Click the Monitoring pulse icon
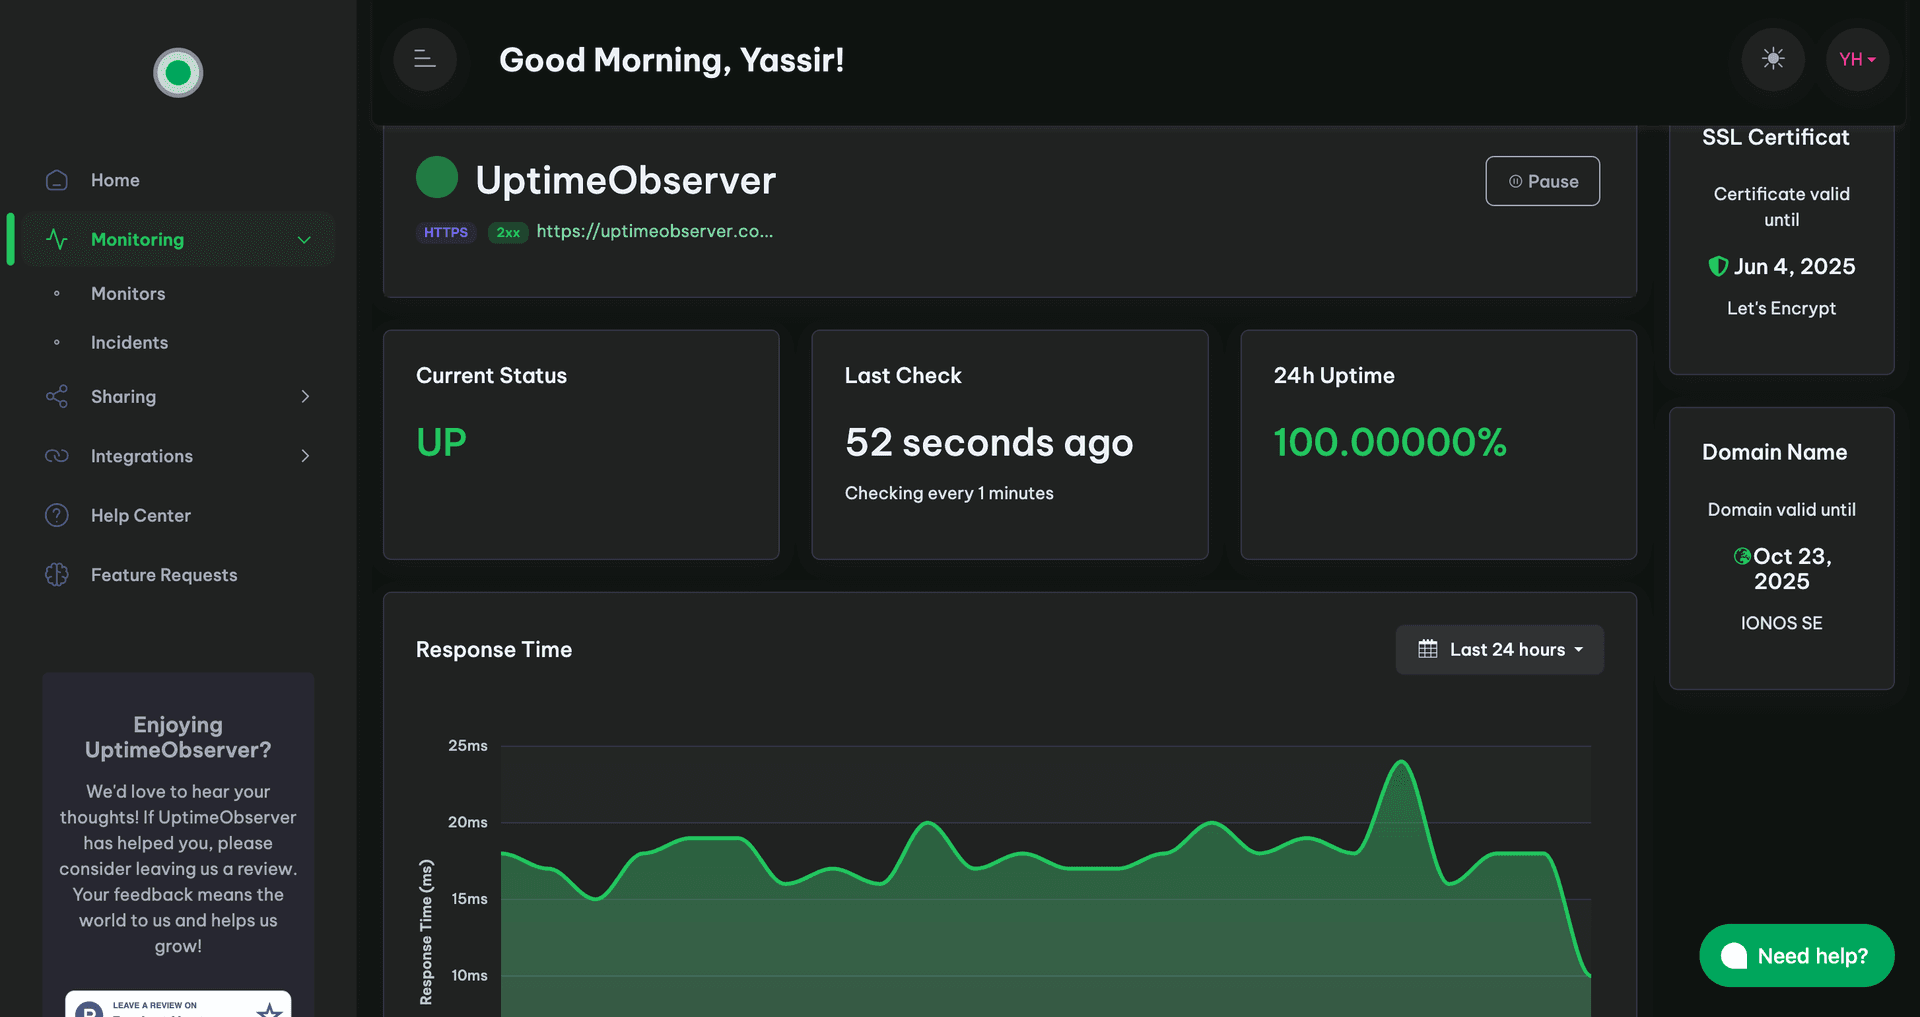This screenshot has height=1017, width=1920. (57, 240)
